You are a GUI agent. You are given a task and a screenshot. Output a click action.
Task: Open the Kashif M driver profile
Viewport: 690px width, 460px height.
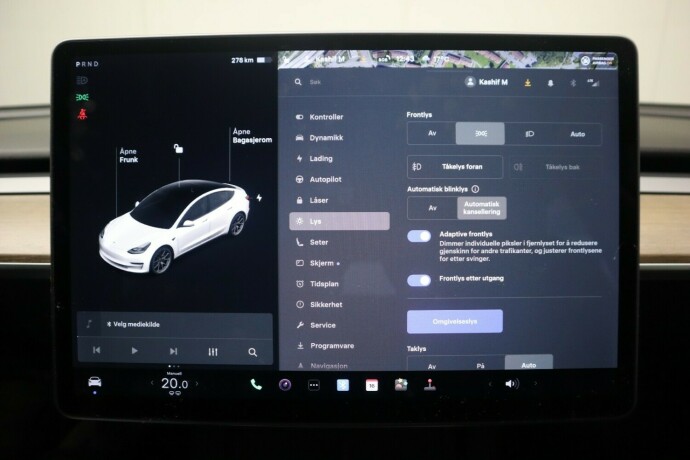tap(486, 82)
